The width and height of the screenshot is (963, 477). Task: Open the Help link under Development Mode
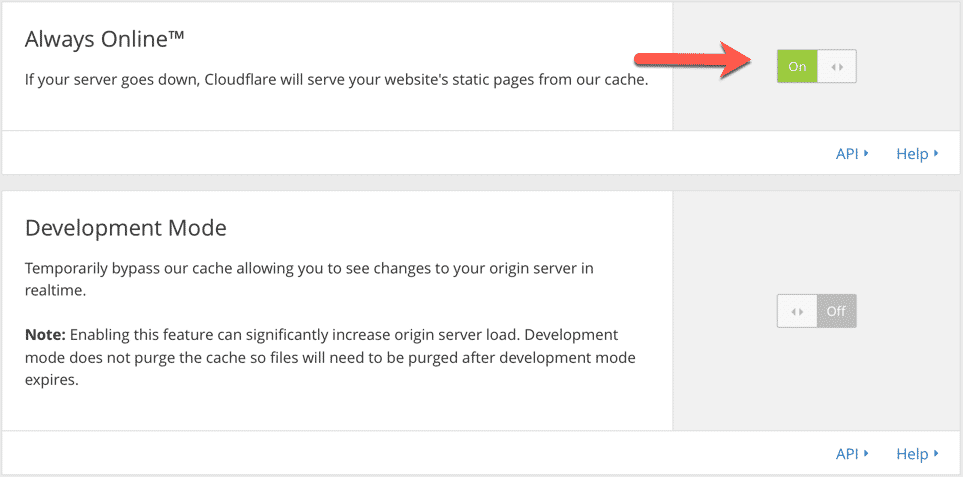pyautogui.click(x=912, y=454)
